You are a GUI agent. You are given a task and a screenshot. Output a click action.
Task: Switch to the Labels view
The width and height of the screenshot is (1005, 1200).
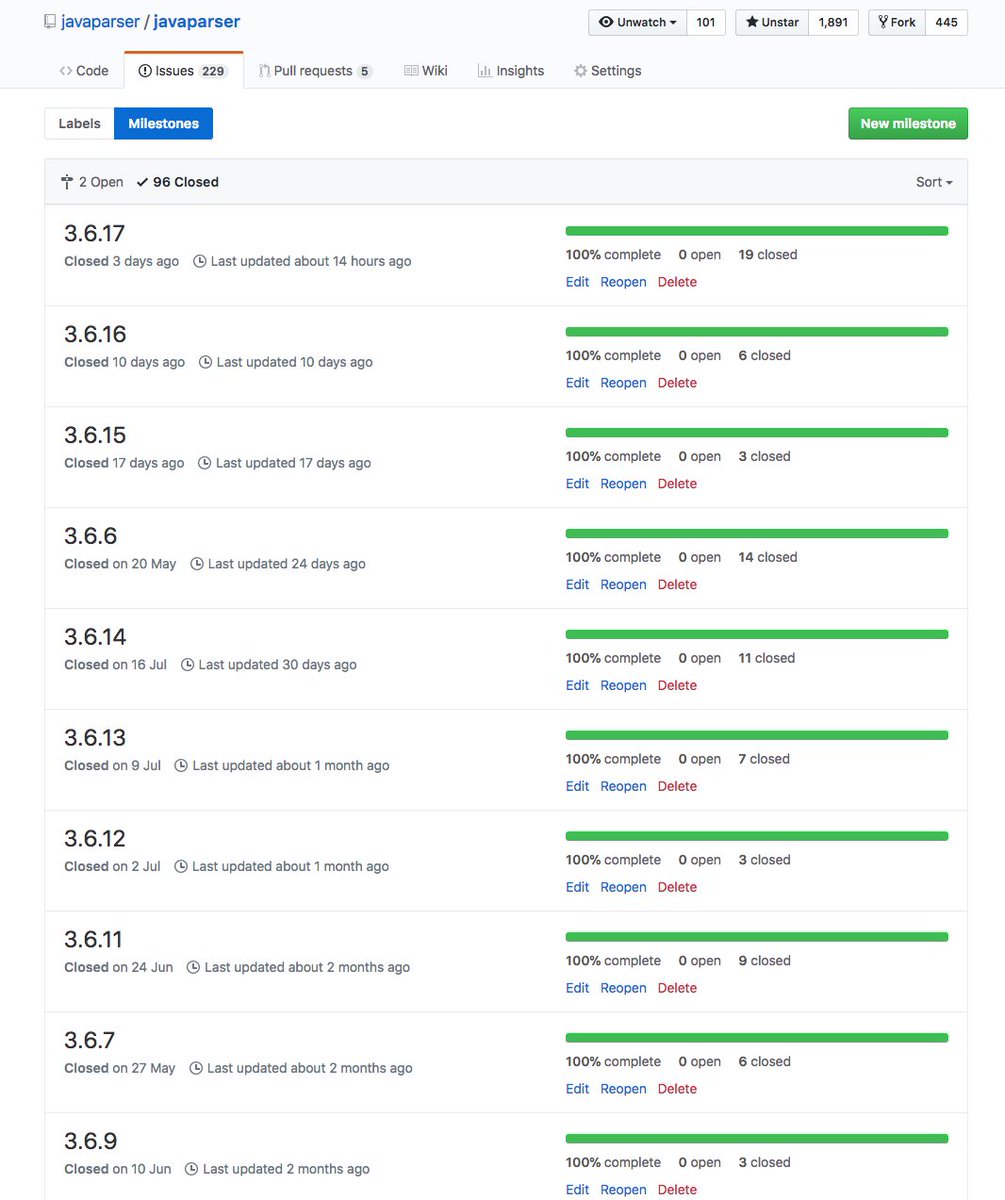[80, 124]
